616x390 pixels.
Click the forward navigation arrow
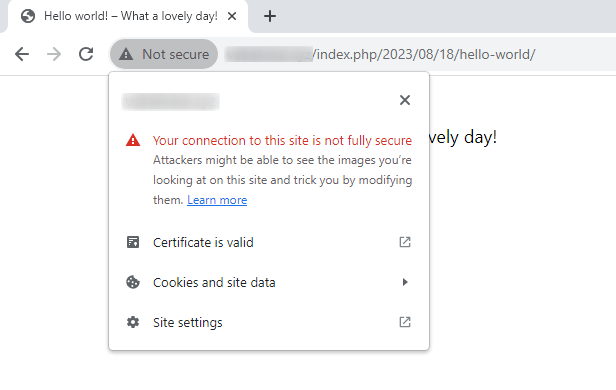click(54, 54)
